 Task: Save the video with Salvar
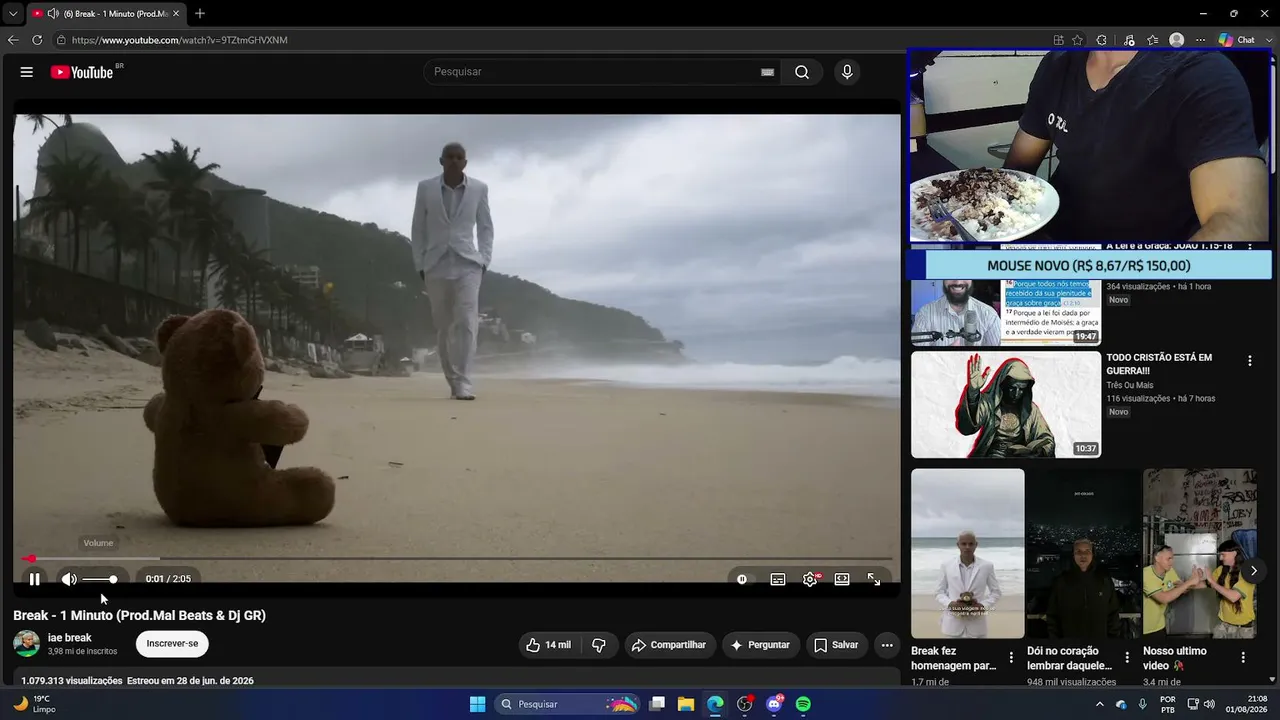836,645
